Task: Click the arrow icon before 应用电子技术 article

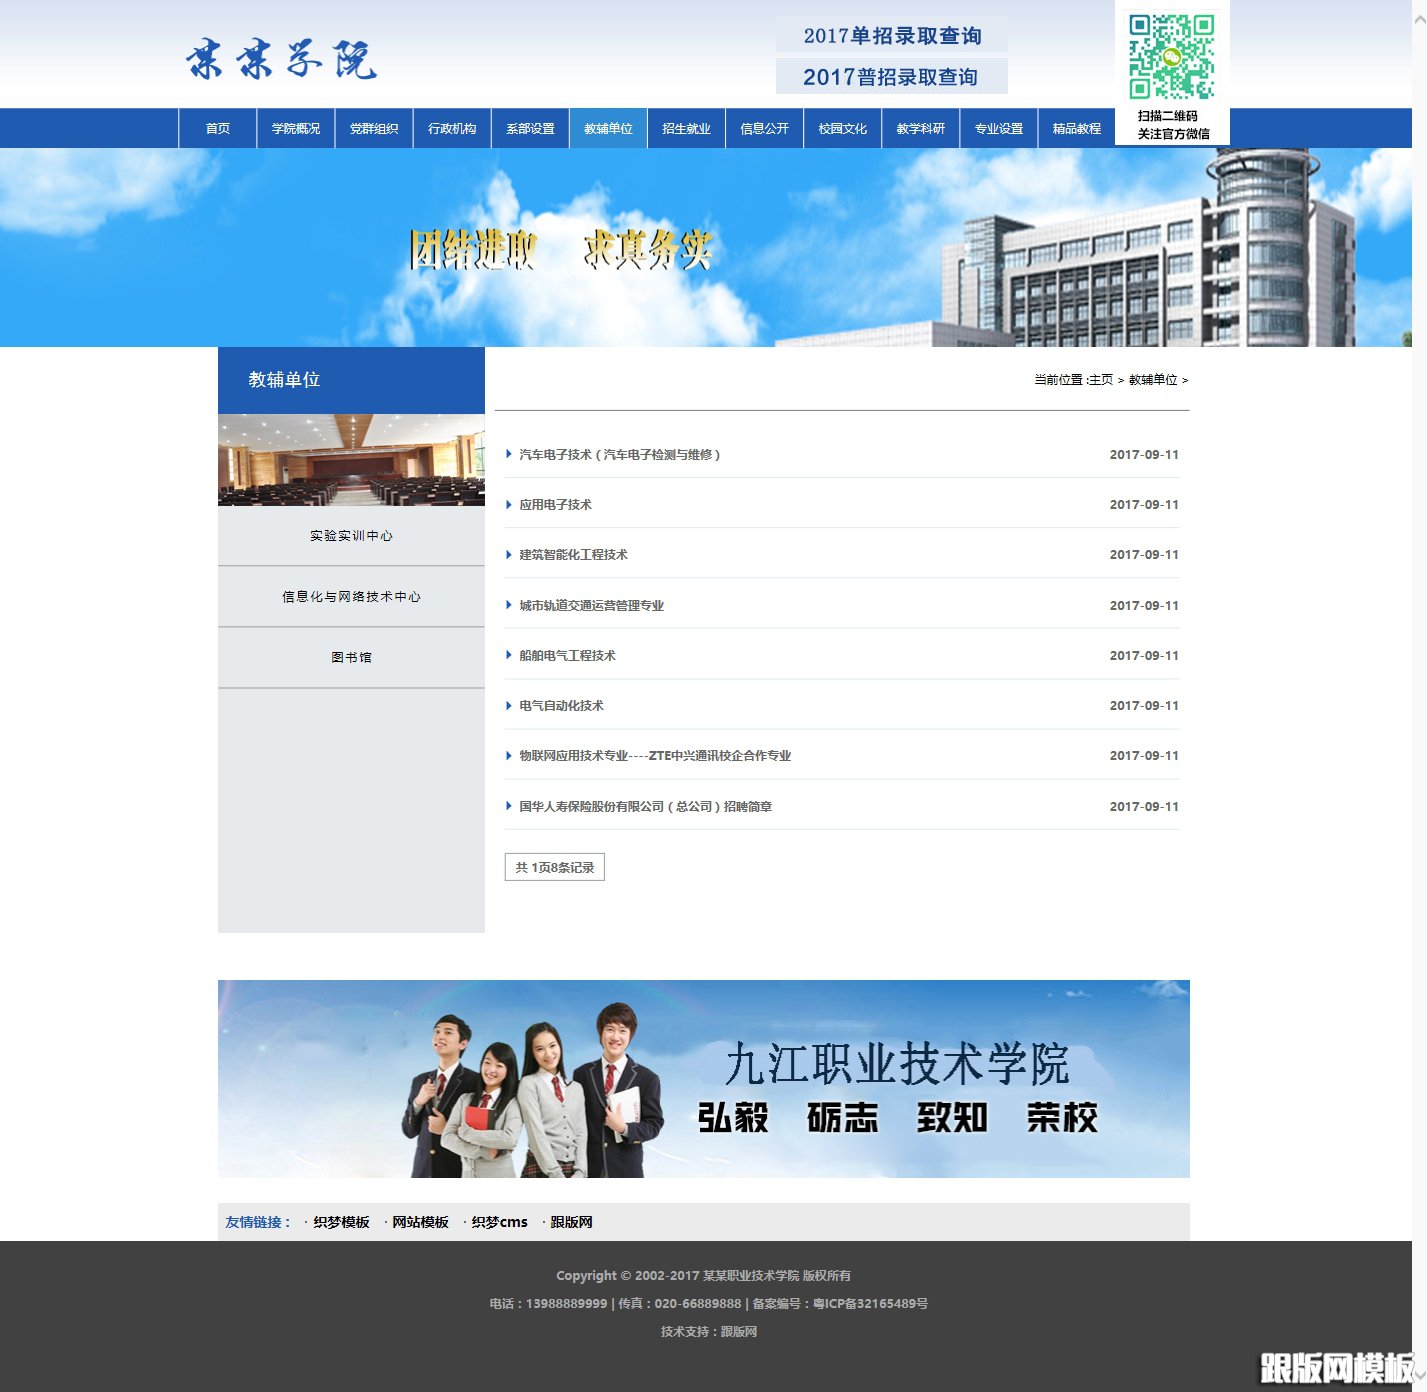Action: (509, 505)
